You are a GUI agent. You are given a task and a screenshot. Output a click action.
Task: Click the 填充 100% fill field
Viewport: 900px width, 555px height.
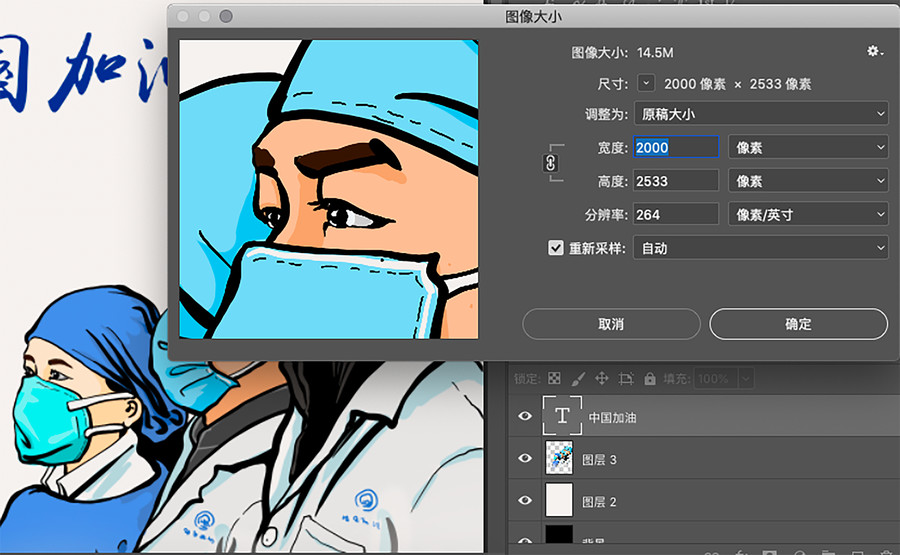pos(714,379)
